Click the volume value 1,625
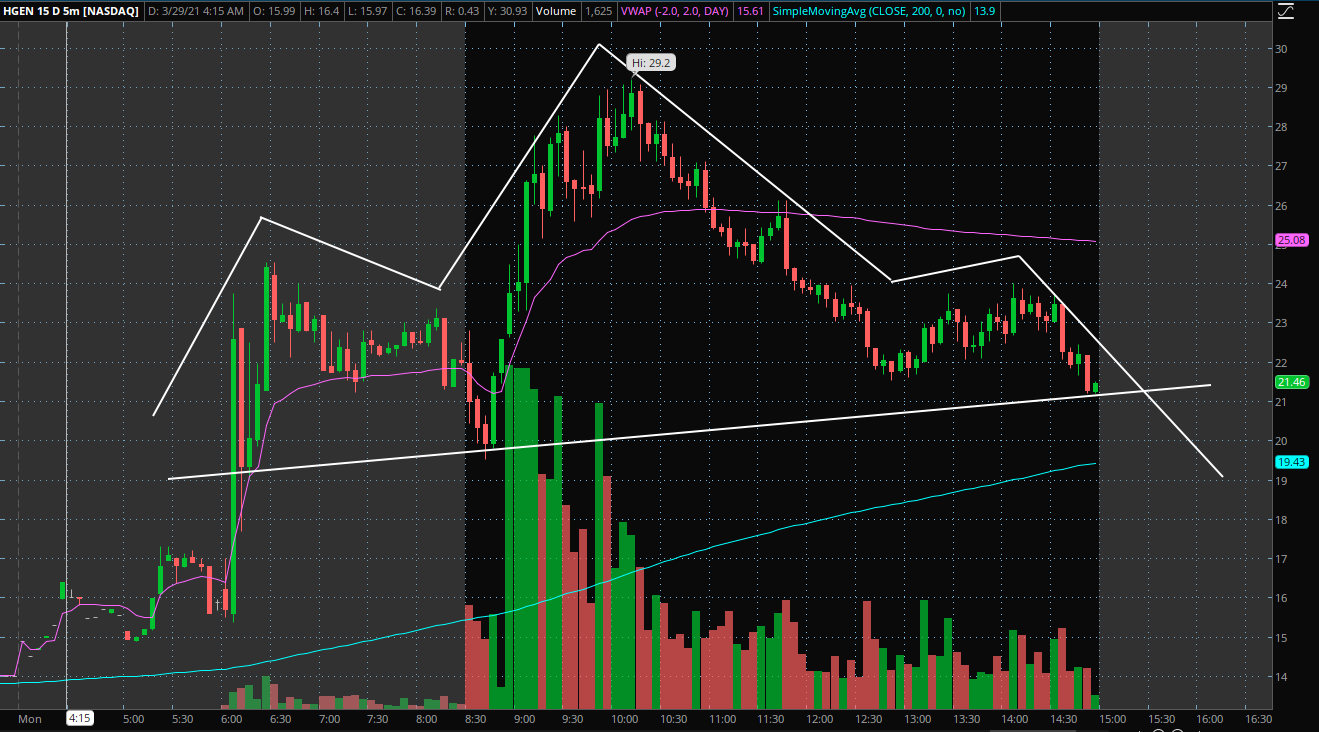The image size is (1319, 732). pyautogui.click(x=598, y=11)
